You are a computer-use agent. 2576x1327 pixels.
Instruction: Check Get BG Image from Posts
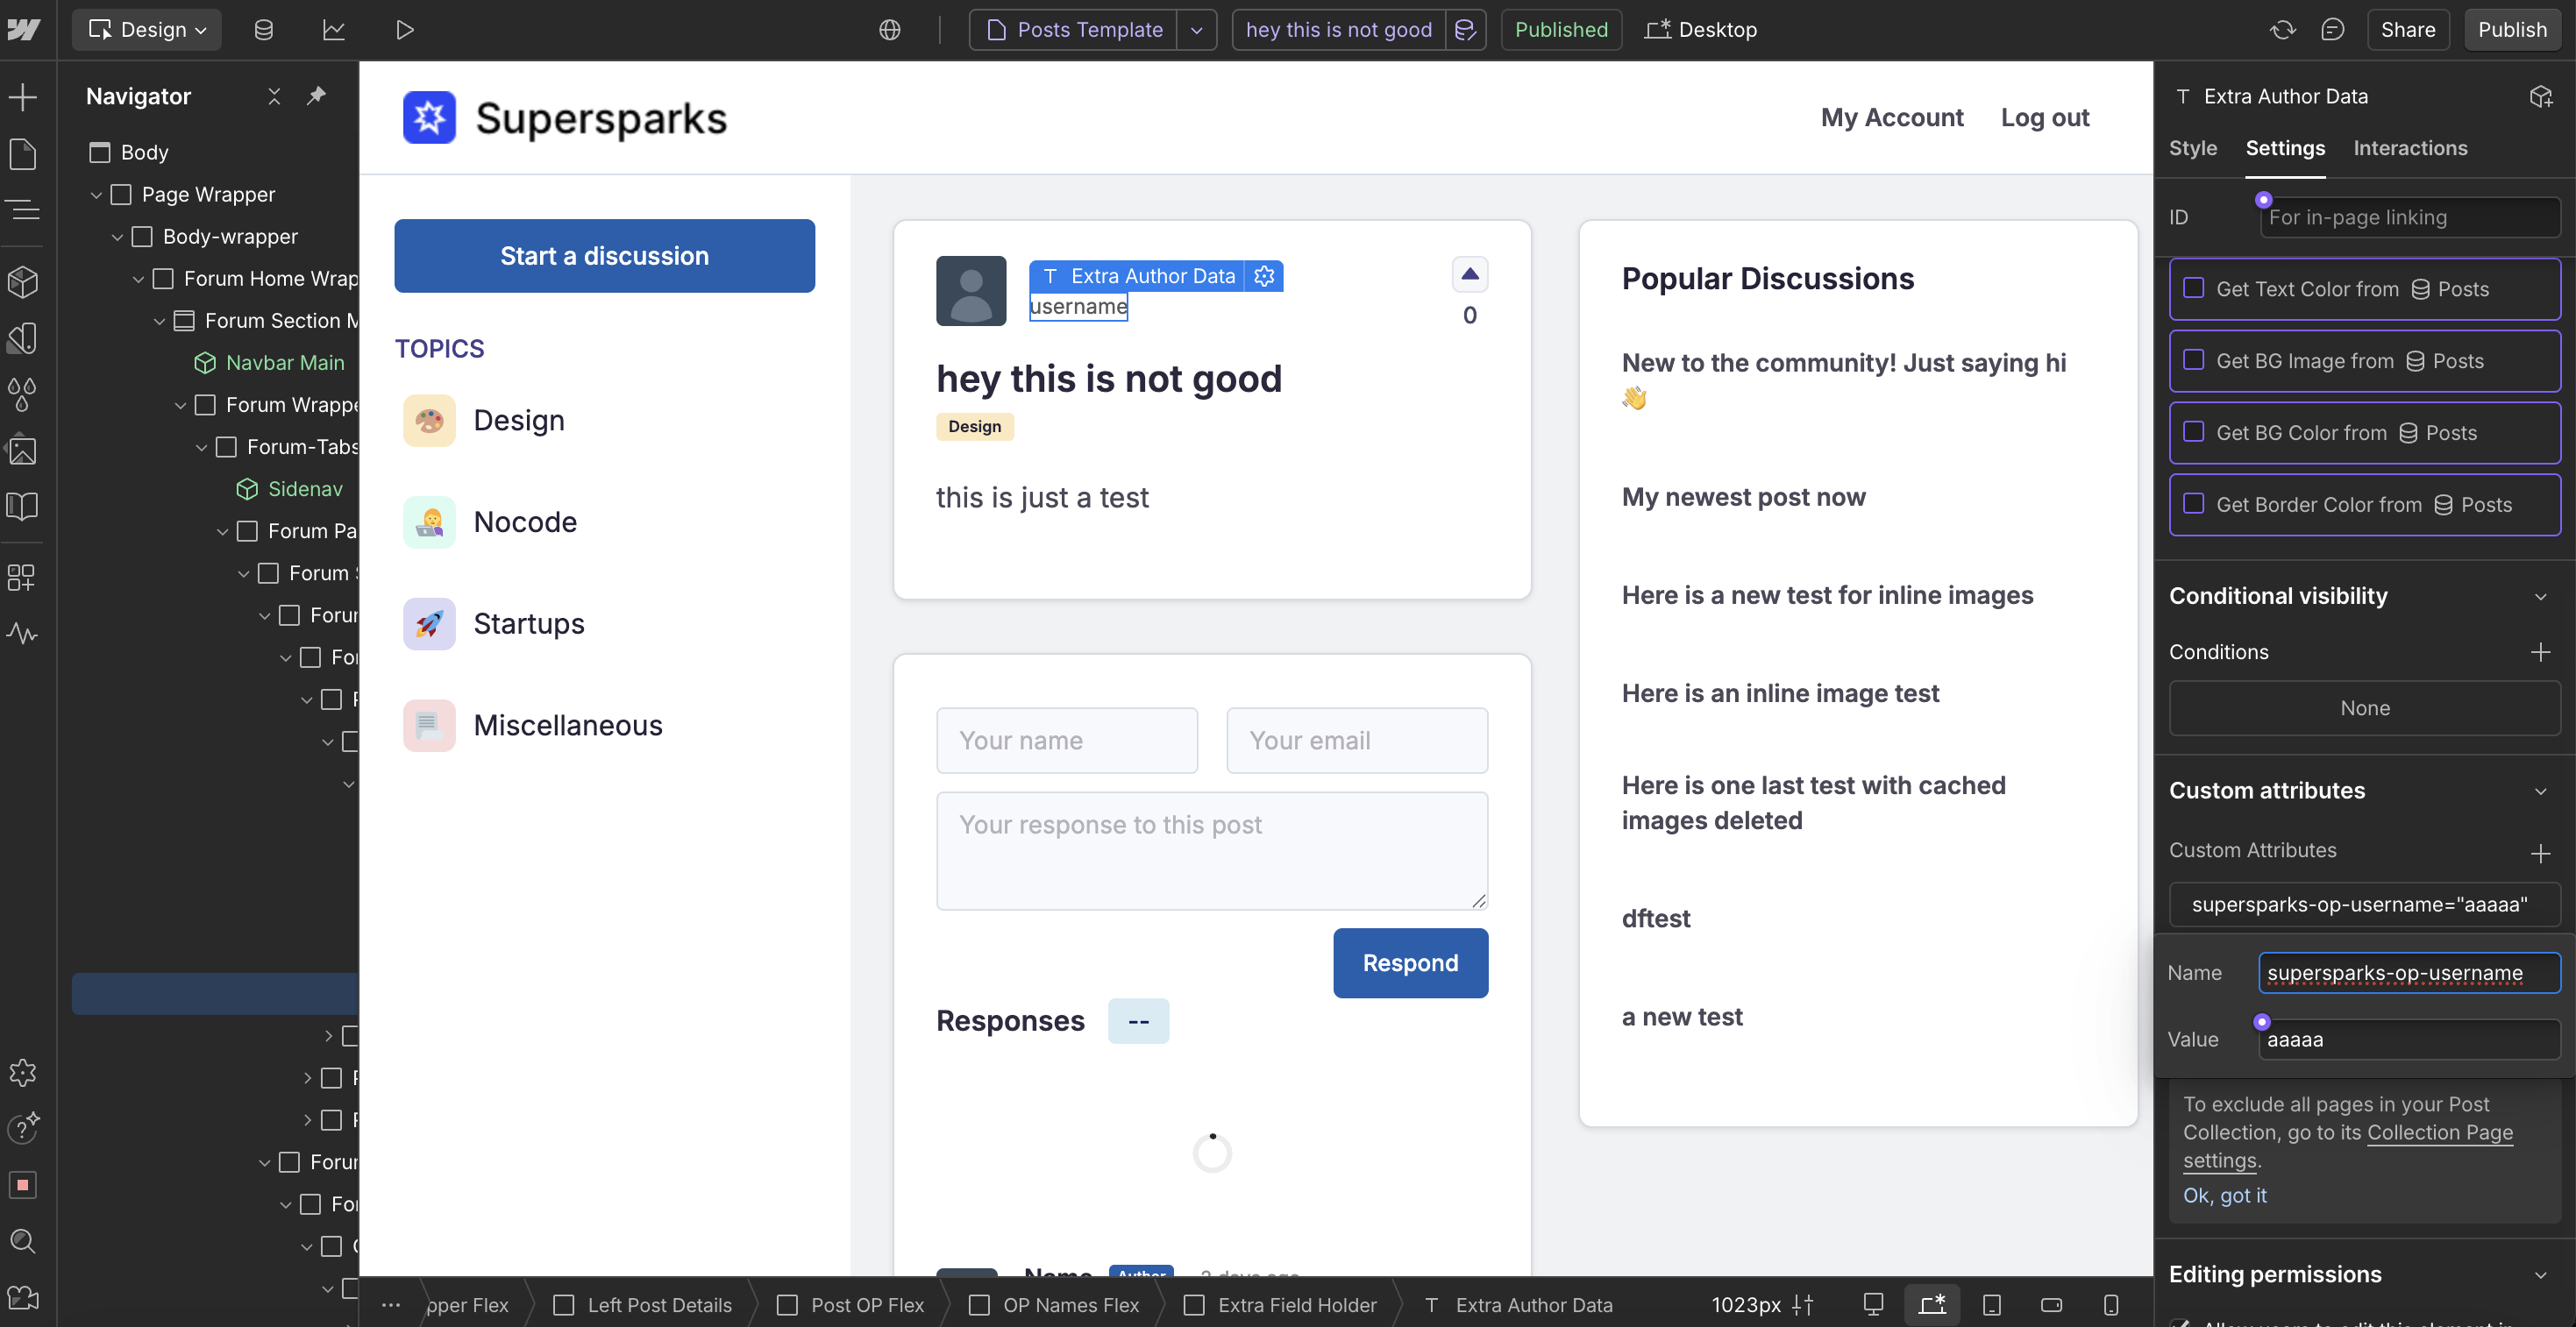pyautogui.click(x=2193, y=360)
